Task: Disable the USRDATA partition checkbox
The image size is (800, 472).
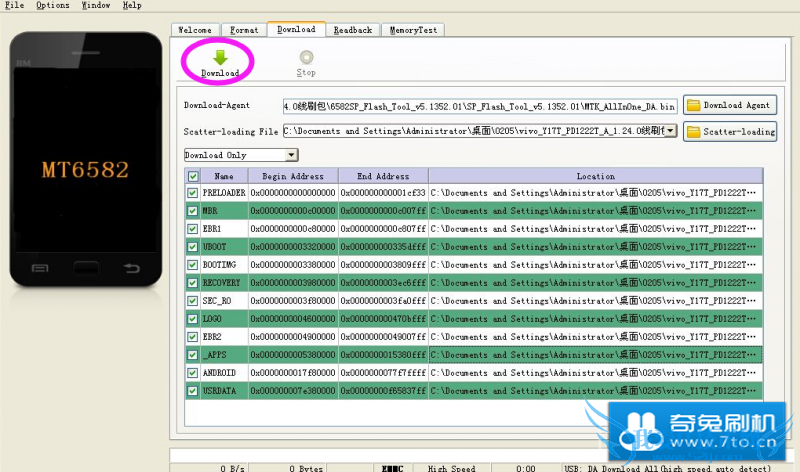Action: click(192, 391)
